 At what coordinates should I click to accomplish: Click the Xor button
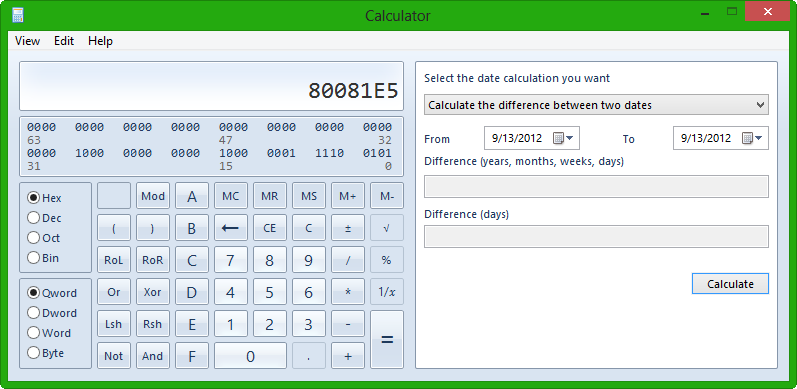coord(152,292)
